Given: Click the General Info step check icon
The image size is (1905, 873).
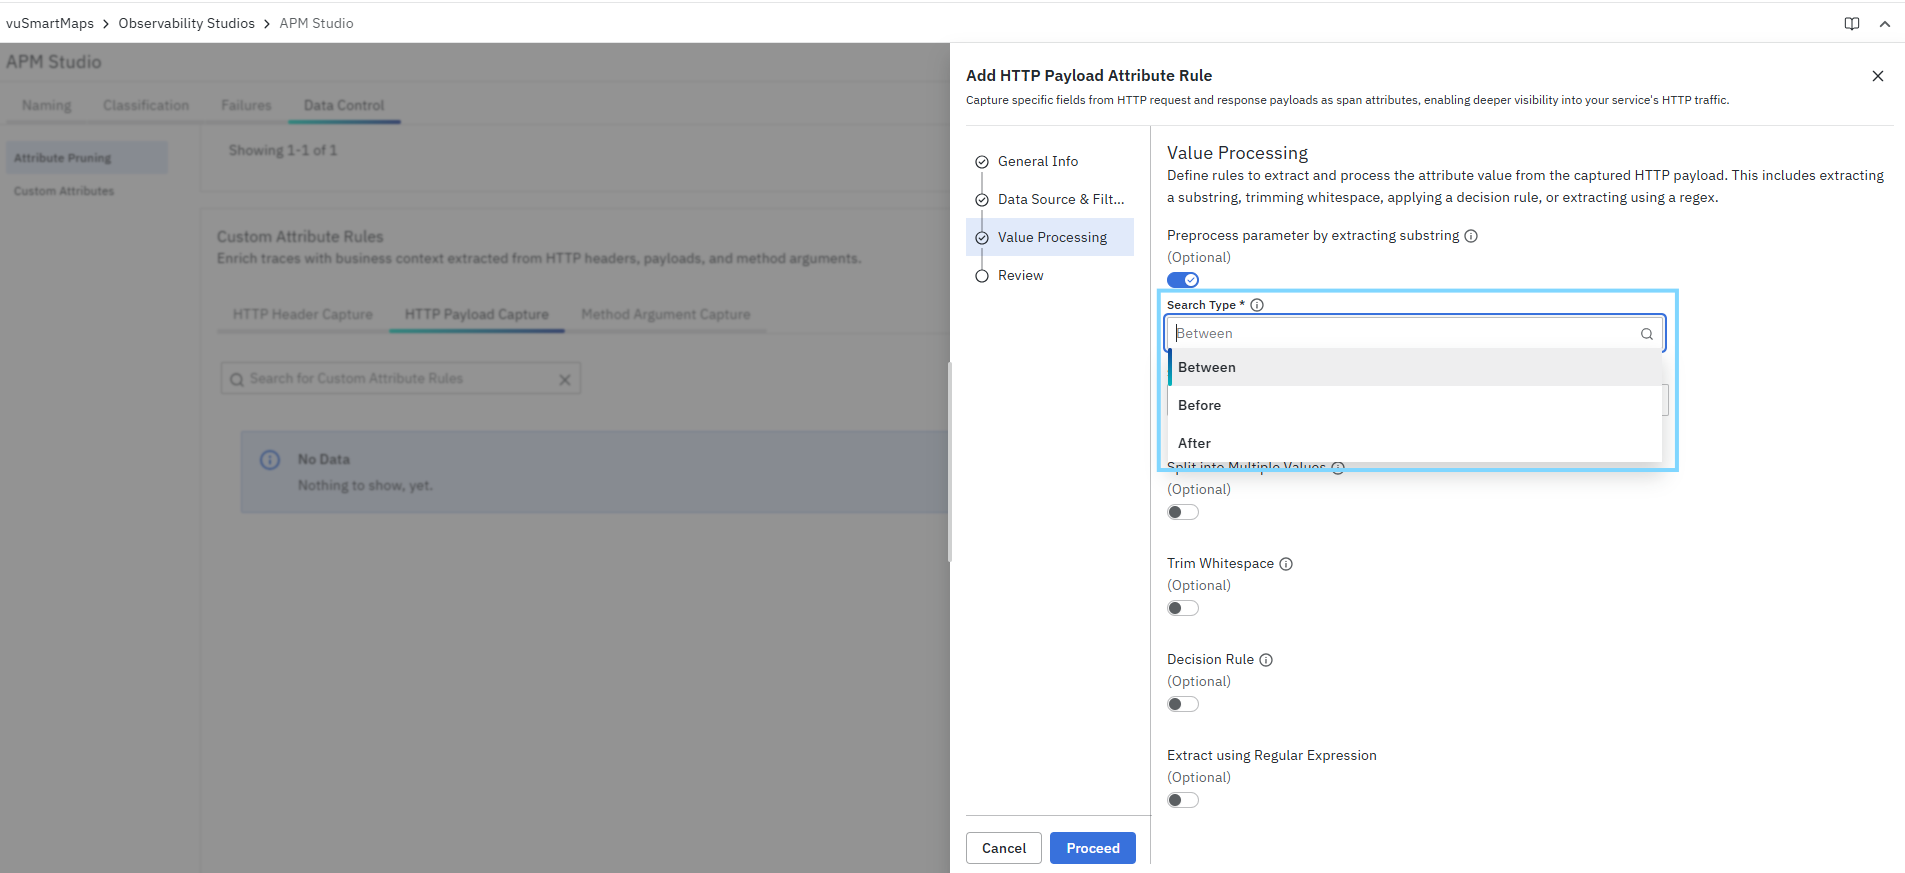Looking at the screenshot, I should (982, 162).
